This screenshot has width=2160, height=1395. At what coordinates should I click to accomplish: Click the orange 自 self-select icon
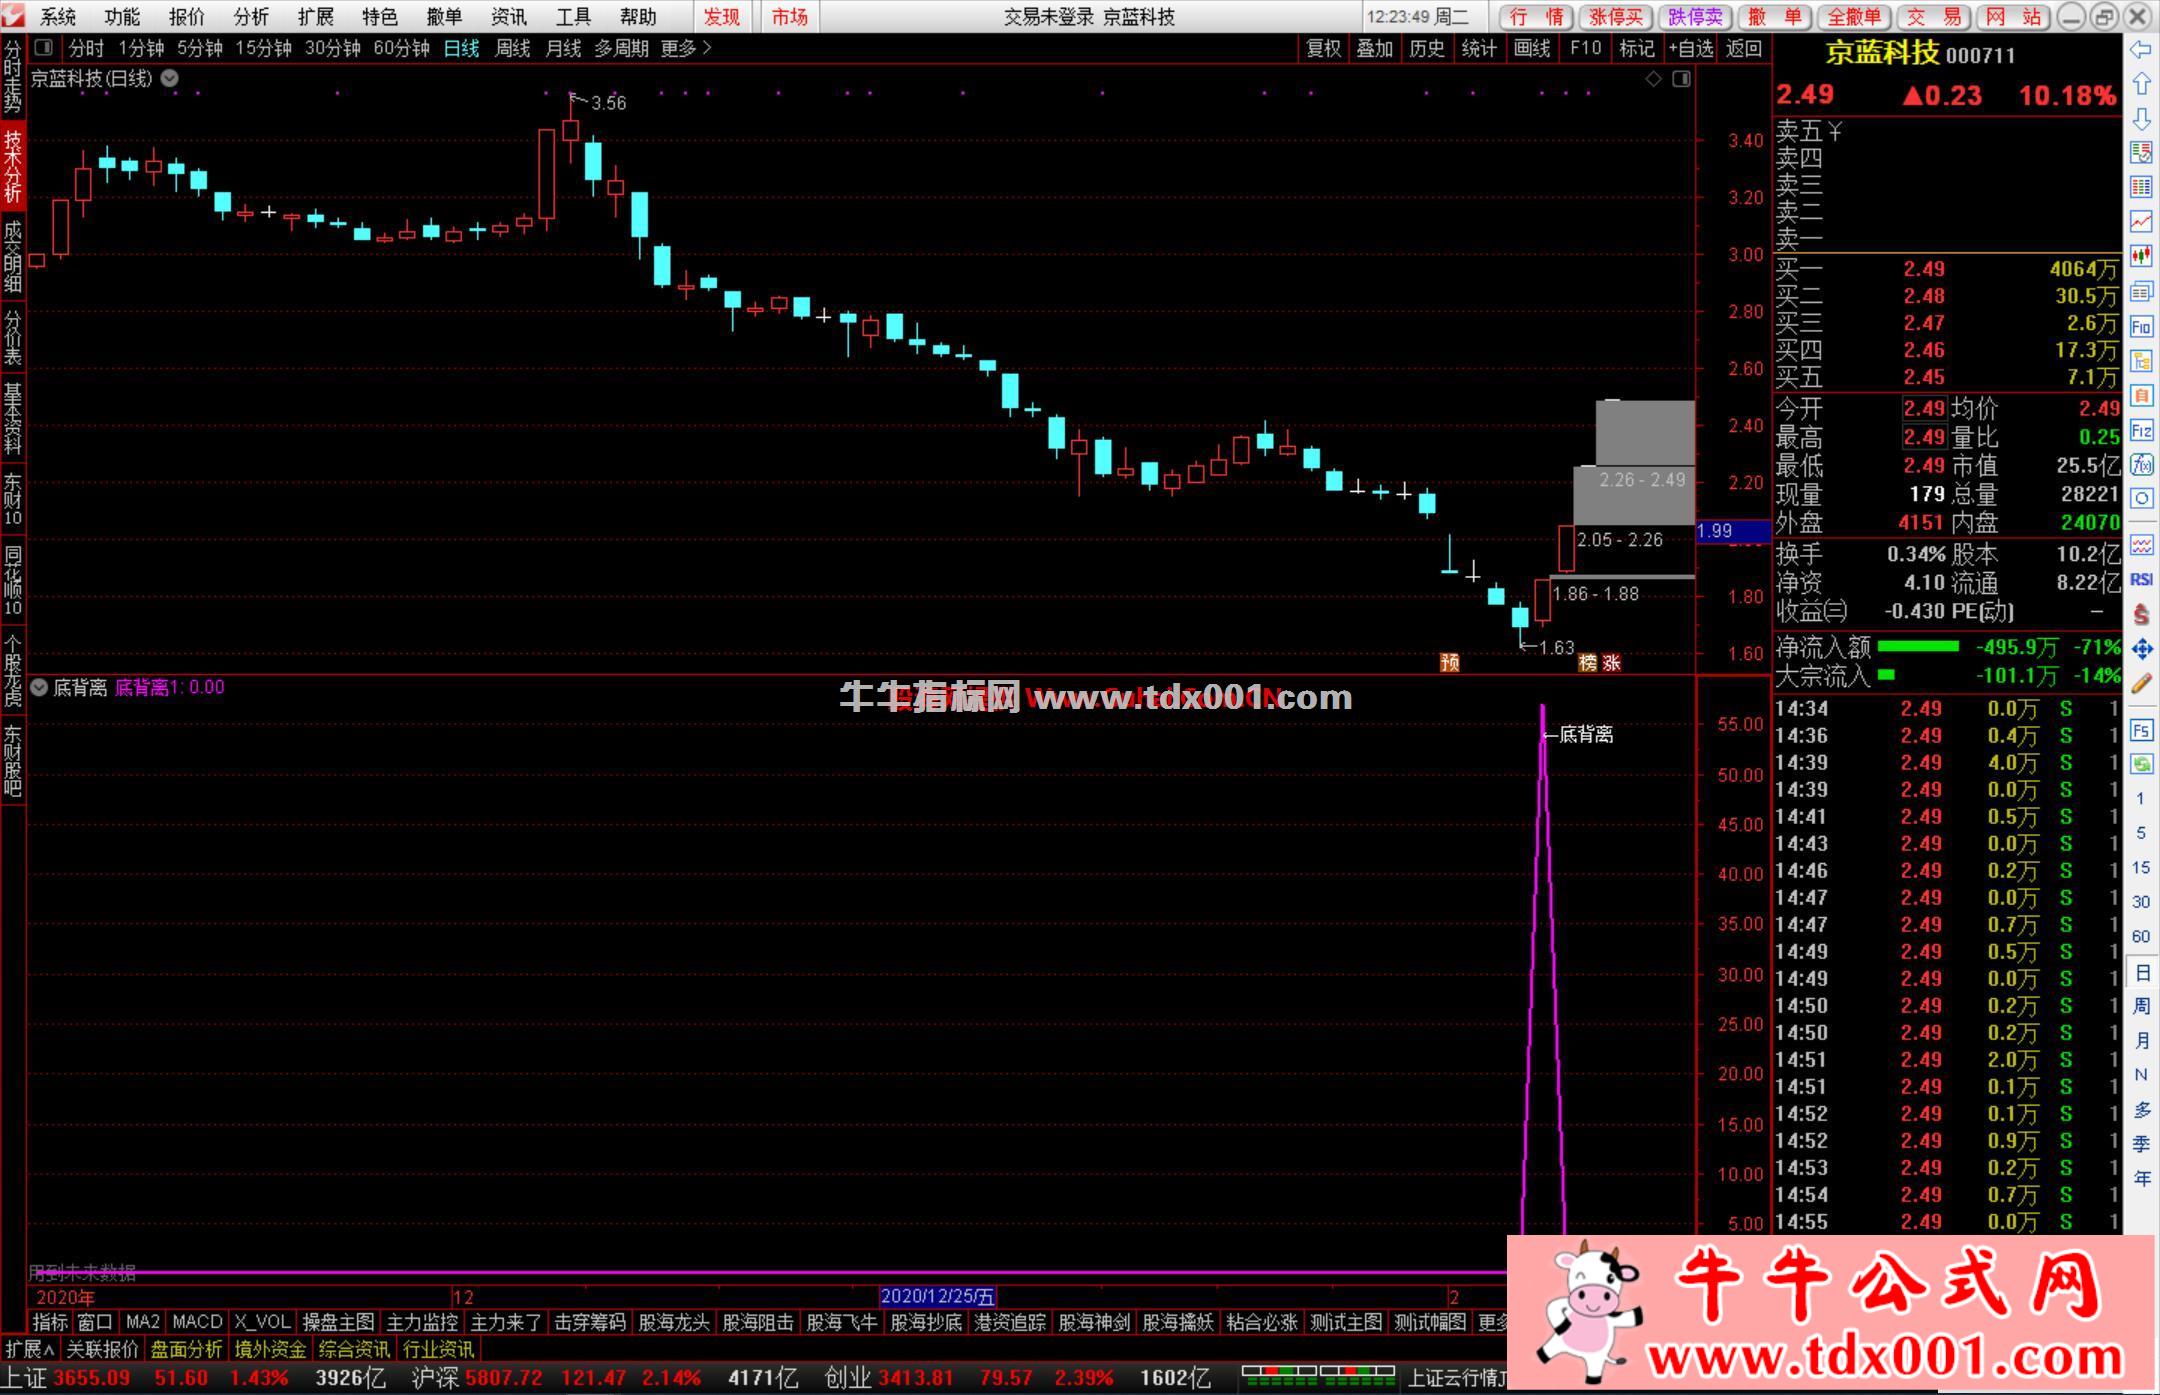click(x=2141, y=395)
